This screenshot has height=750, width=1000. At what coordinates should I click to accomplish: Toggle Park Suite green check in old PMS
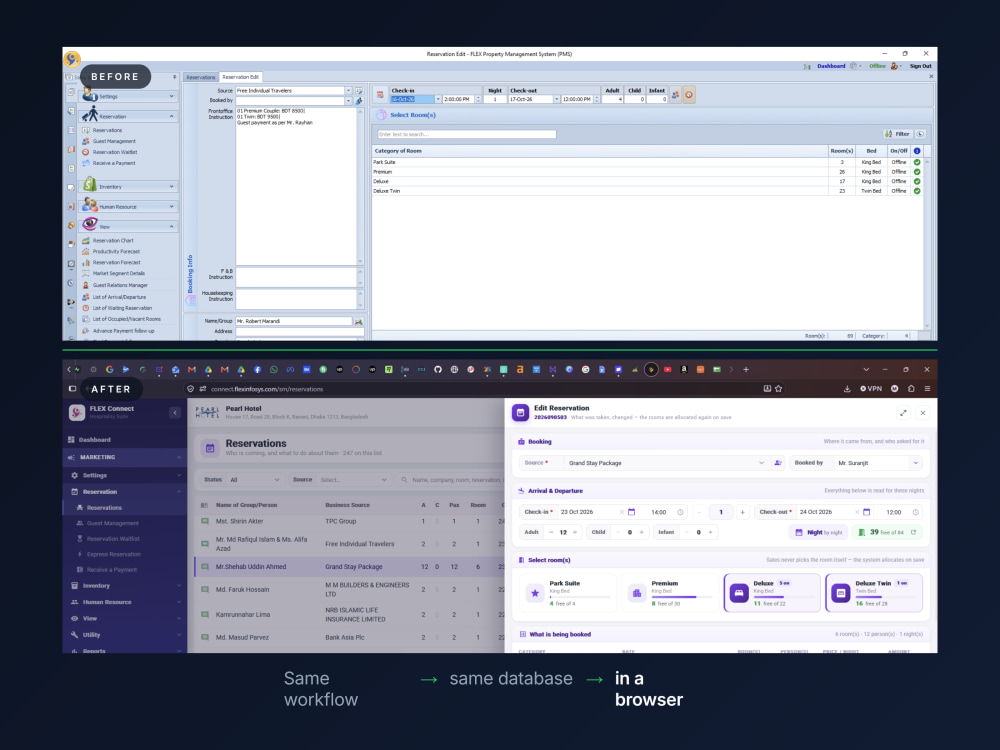point(917,162)
